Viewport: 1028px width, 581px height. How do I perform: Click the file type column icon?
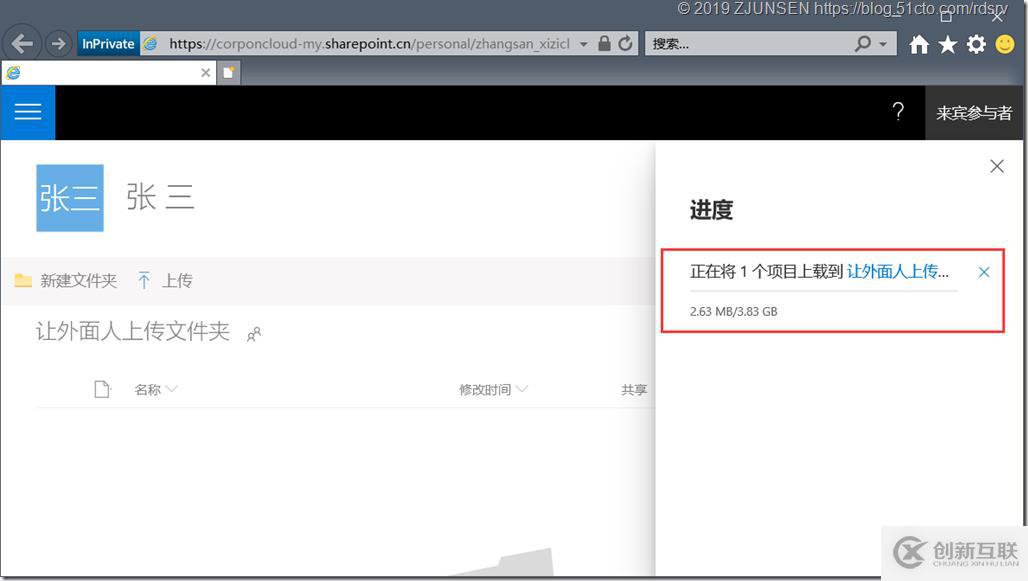coord(102,390)
